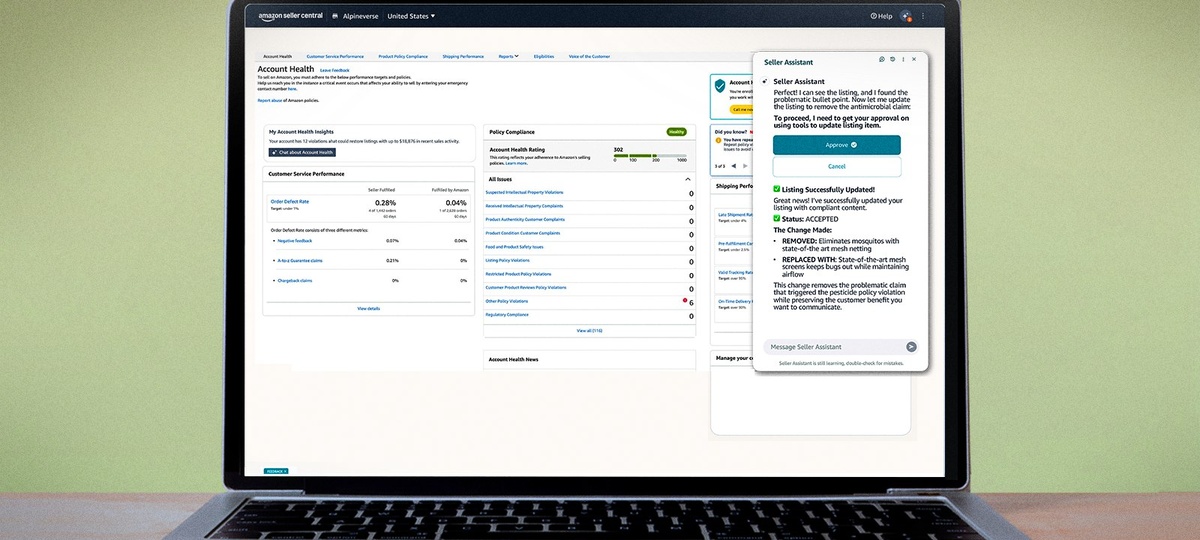Open Restricted Product Policy Violations
1200x540 pixels.
point(518,273)
